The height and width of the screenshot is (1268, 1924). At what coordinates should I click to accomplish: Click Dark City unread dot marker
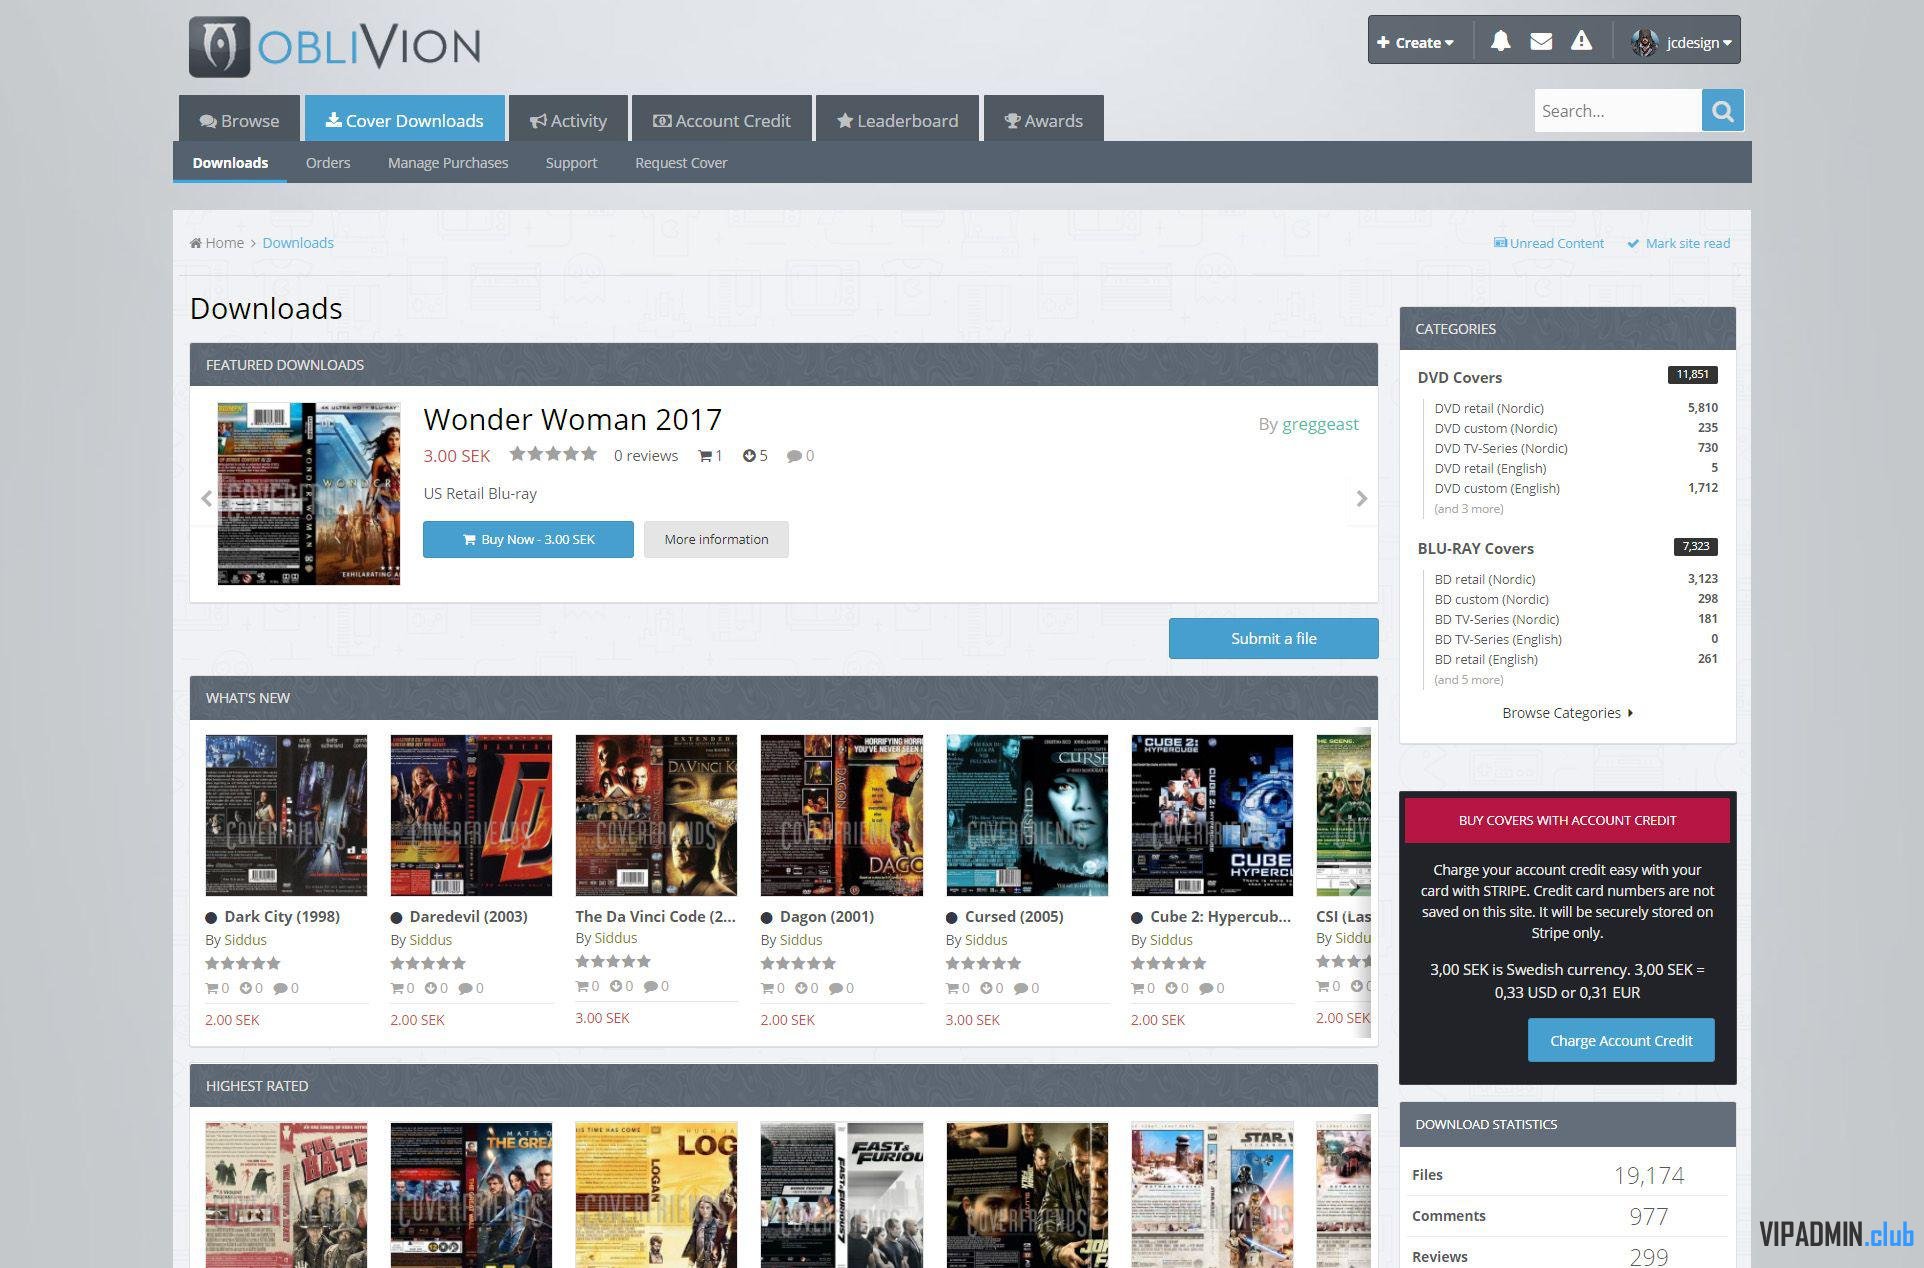click(211, 917)
